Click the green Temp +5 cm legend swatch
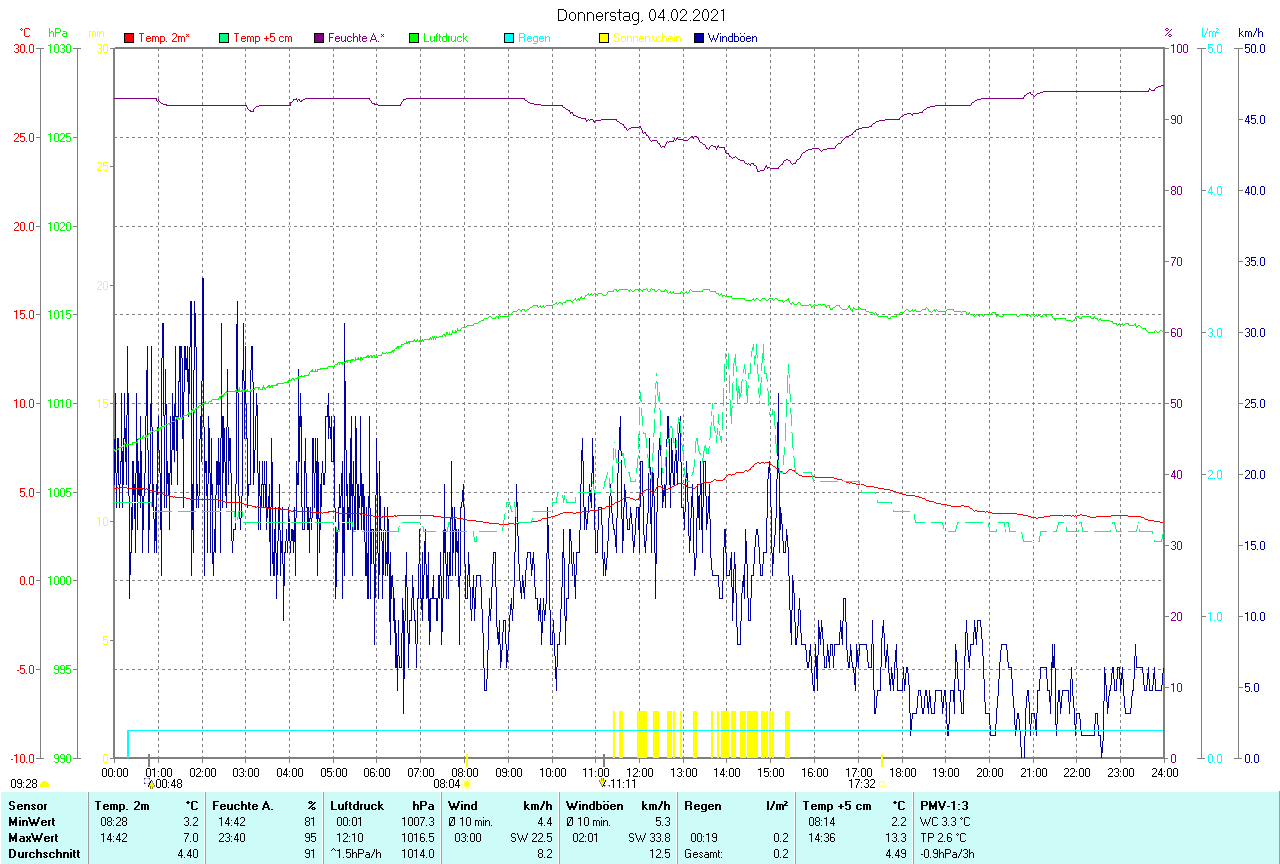 coord(224,38)
